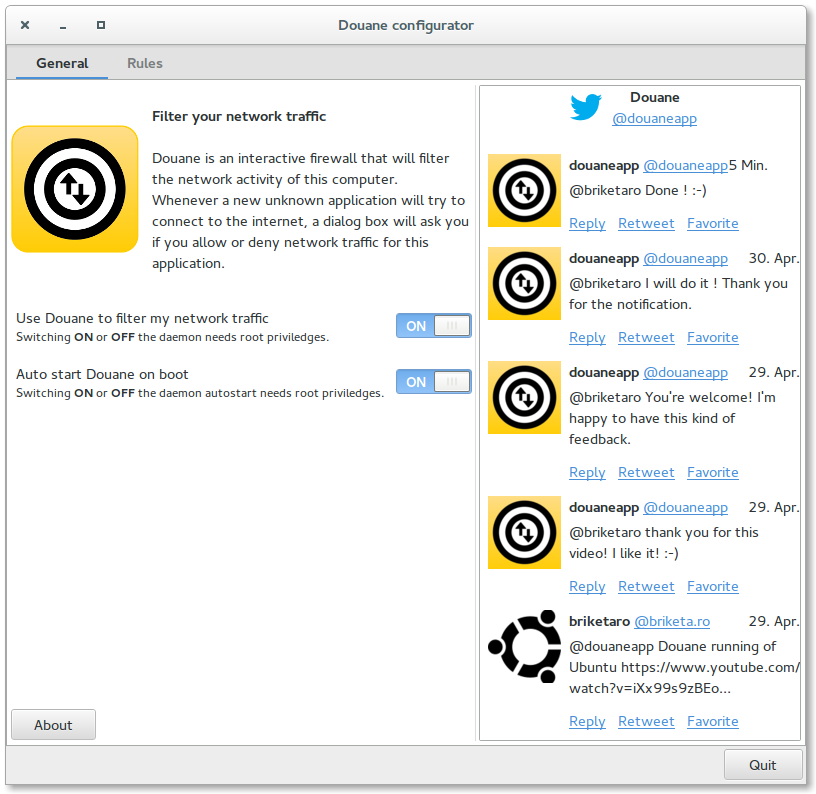
Task: Favorite the "Done ! :-)" tweet
Action: 712,224
